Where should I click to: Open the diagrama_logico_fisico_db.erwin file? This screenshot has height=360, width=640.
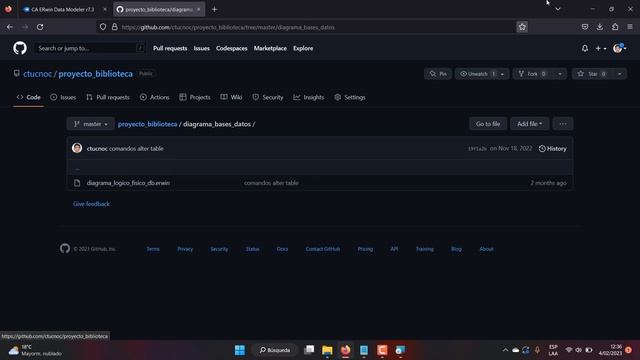pos(128,183)
